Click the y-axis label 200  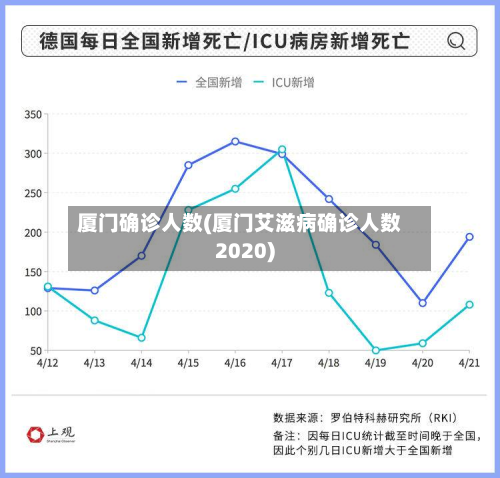pyautogui.click(x=33, y=233)
